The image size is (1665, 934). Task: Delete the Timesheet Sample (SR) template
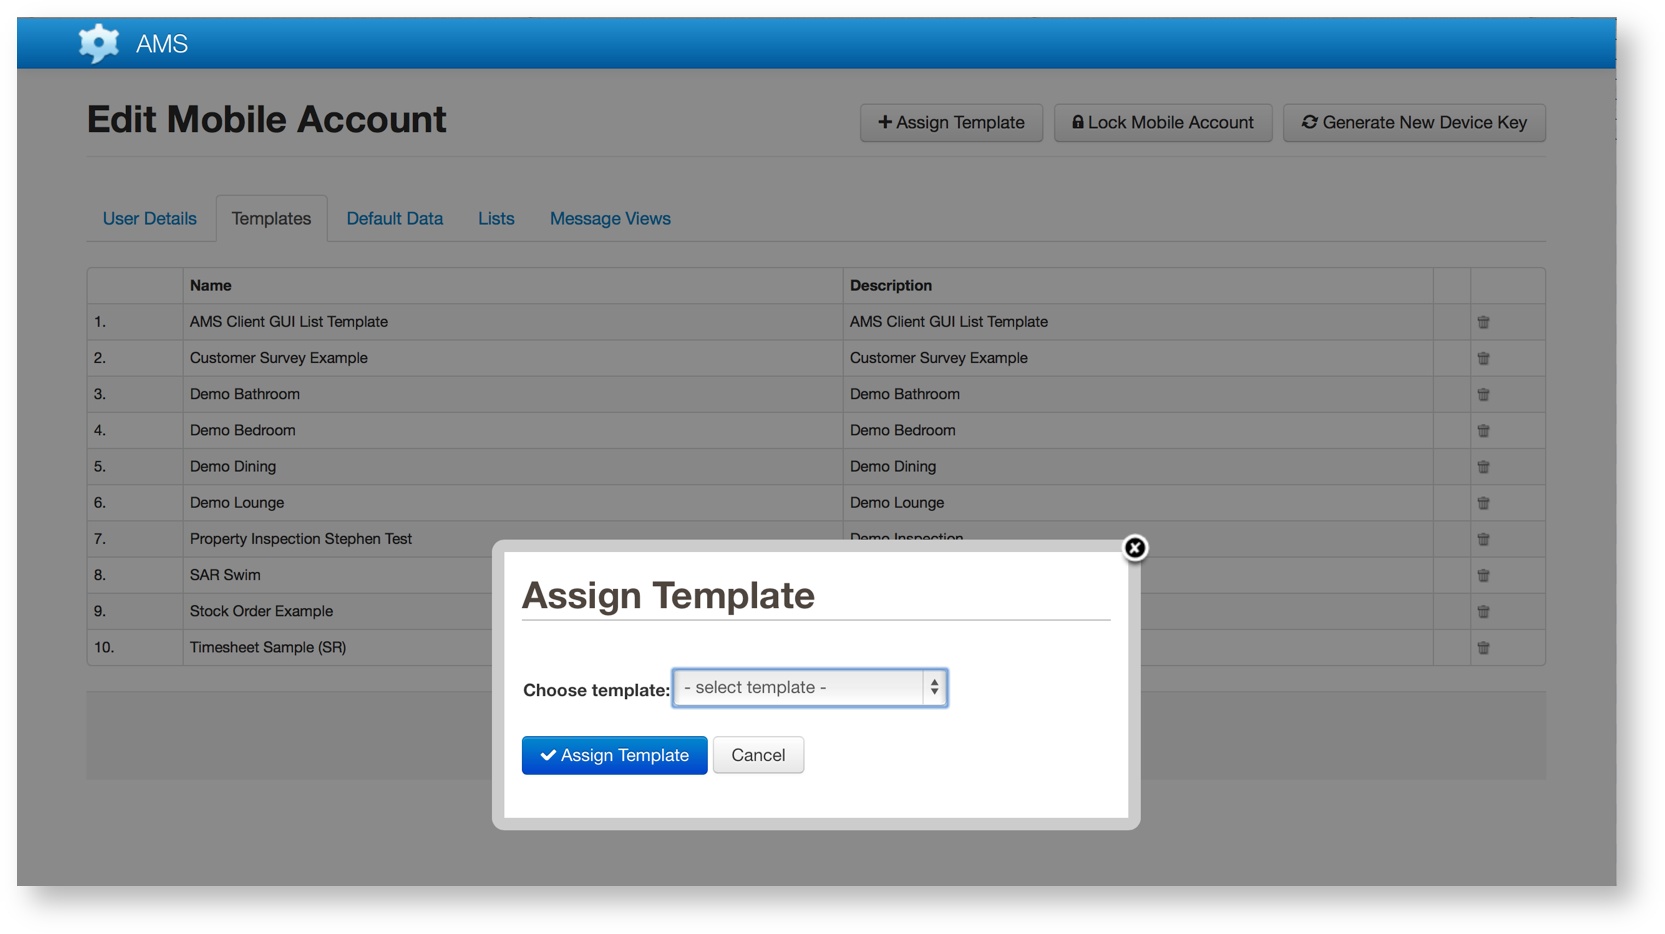coord(1483,647)
